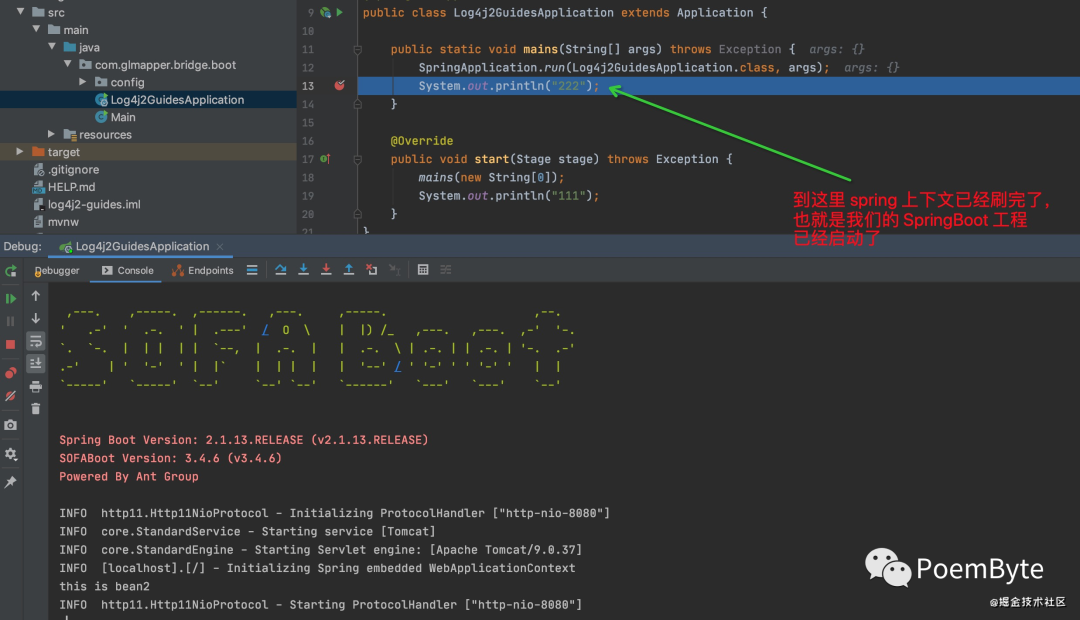Viewport: 1080px width, 620px height.
Task: Show execution point
Action: pos(252,270)
